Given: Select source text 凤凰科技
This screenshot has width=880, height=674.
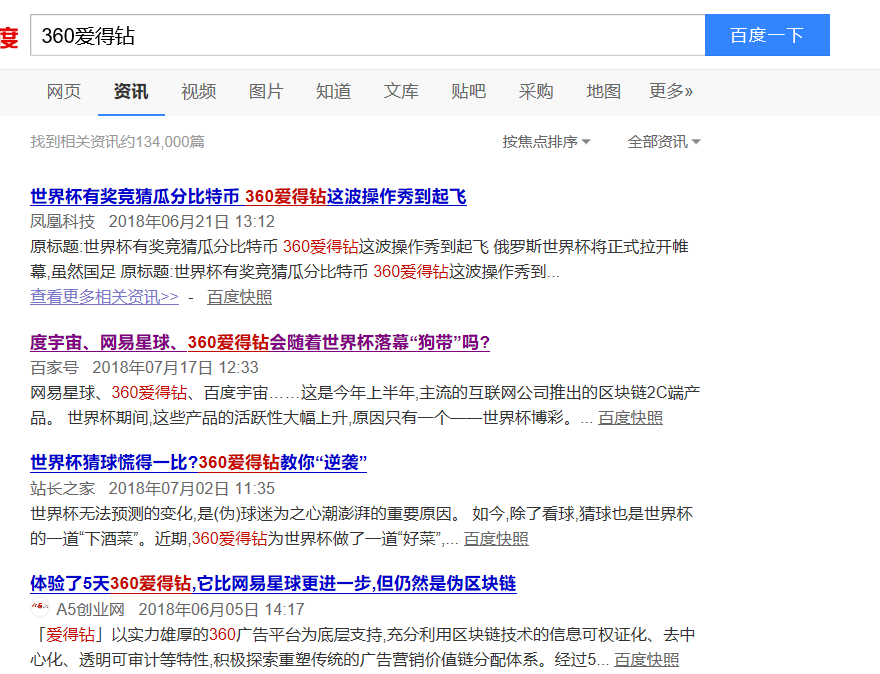Looking at the screenshot, I should click(63, 222).
